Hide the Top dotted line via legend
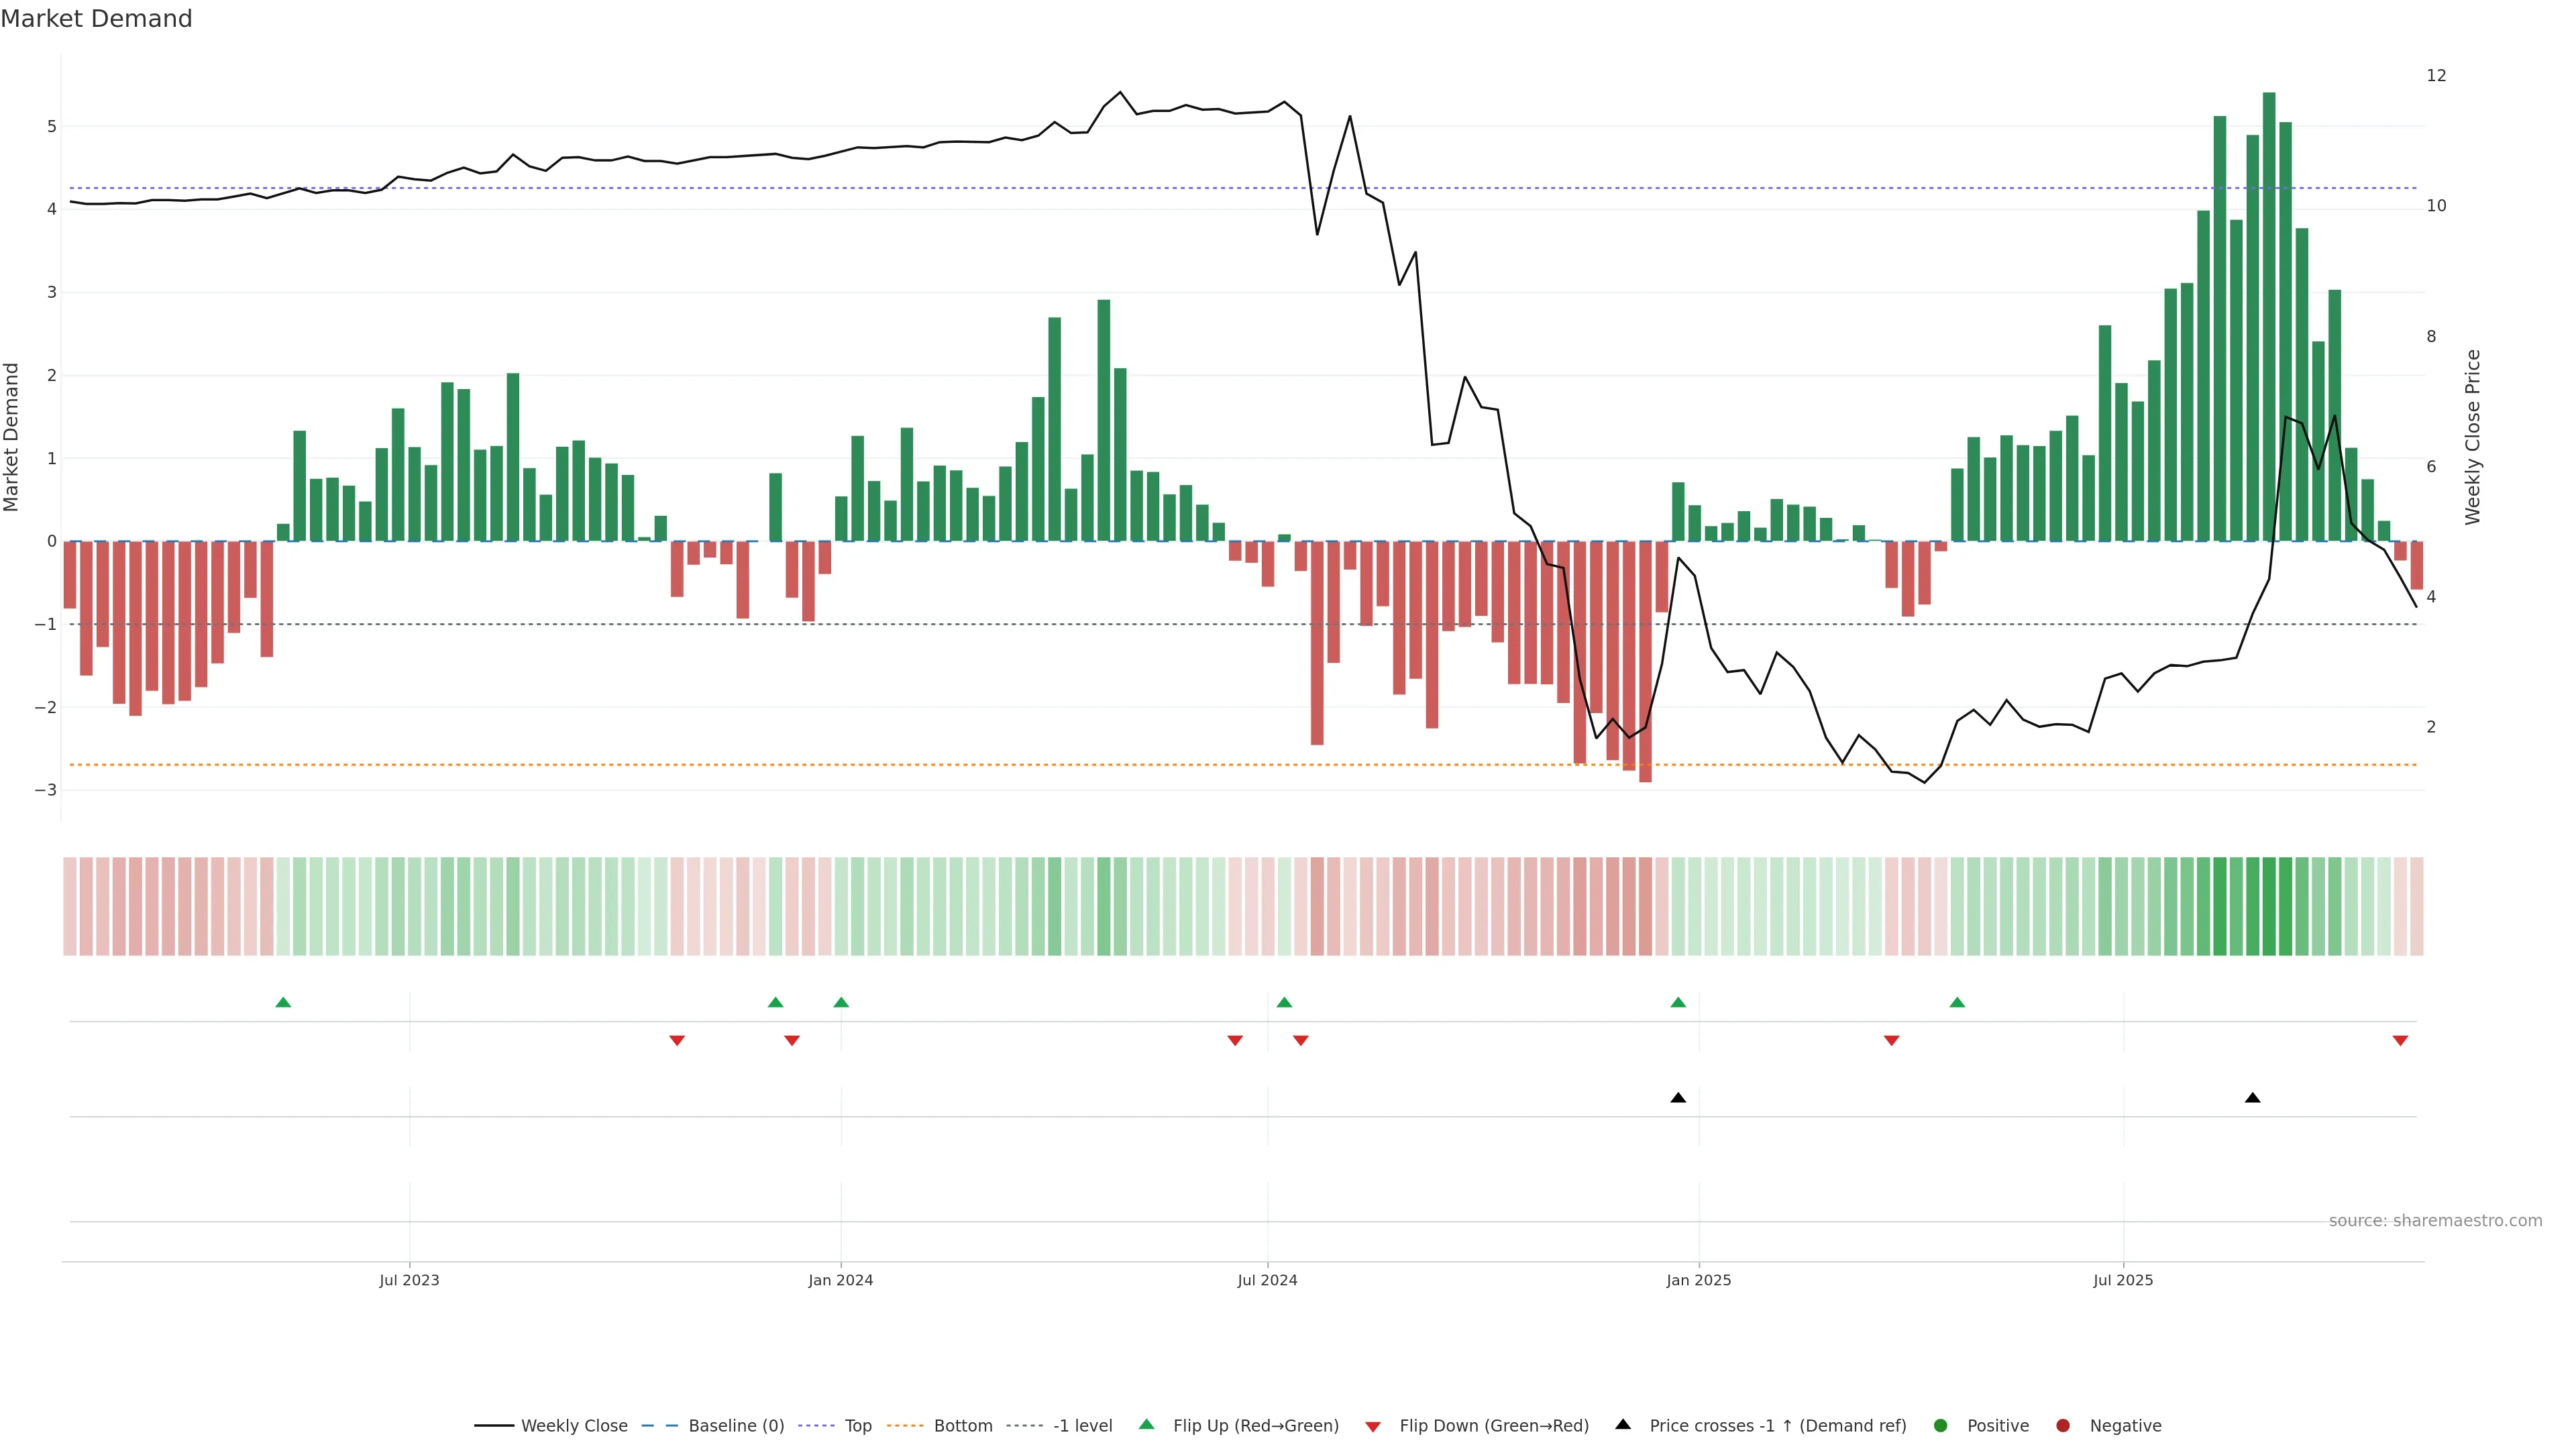 pyautogui.click(x=857, y=1426)
